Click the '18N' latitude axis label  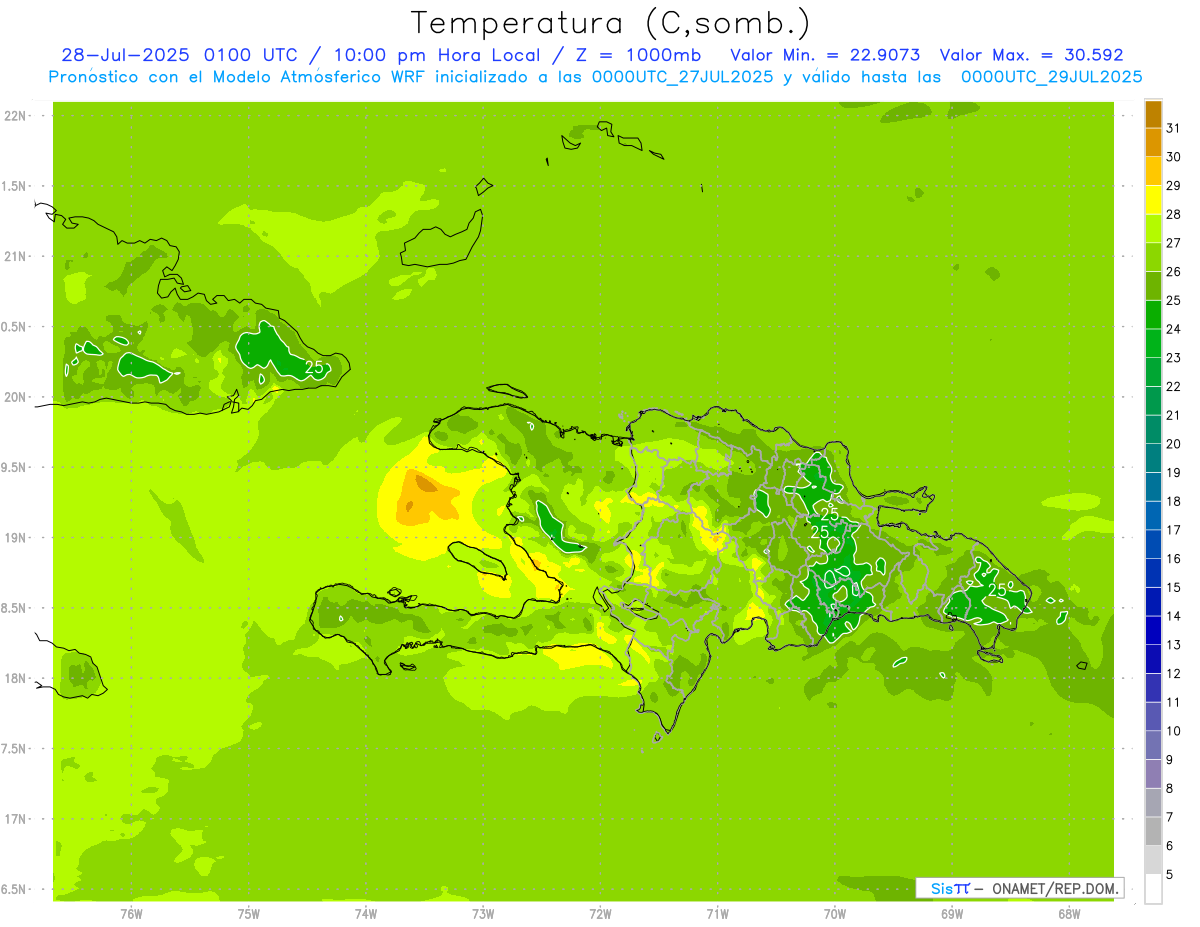tap(15, 678)
